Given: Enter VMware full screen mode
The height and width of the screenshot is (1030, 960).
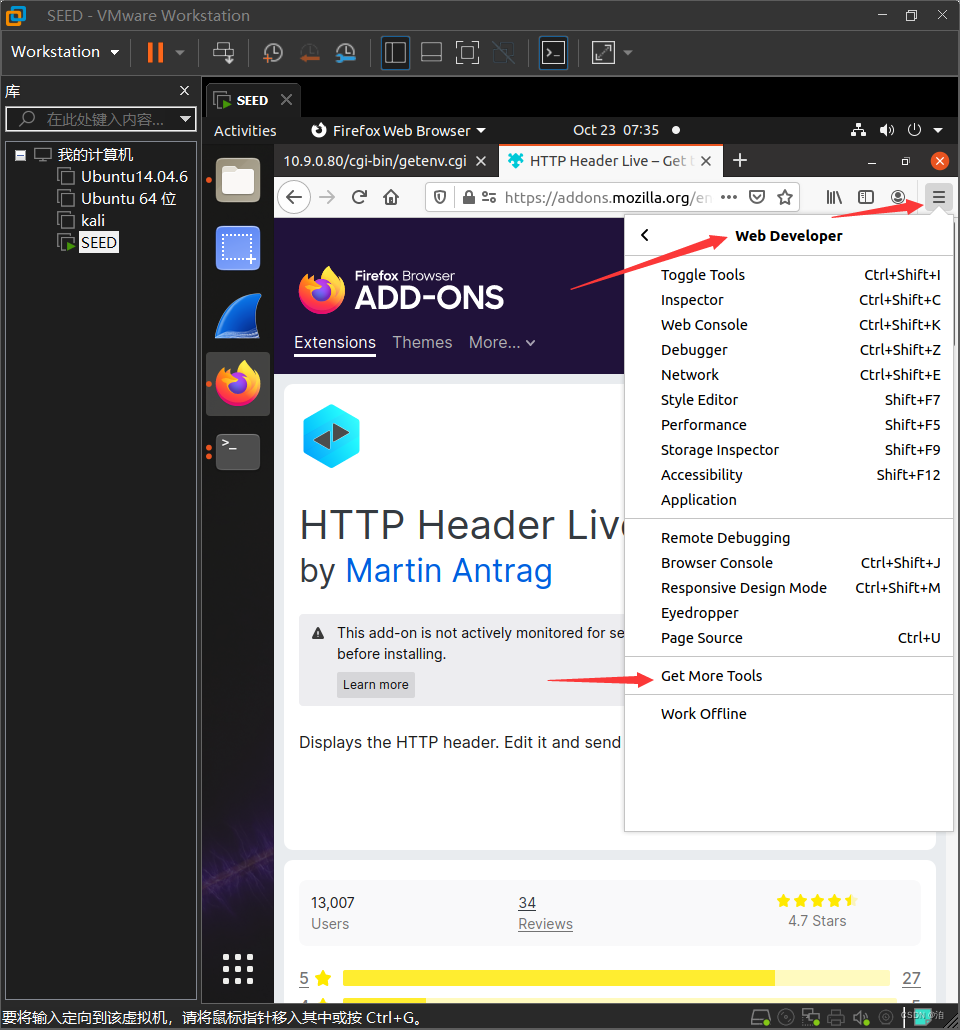Looking at the screenshot, I should [x=467, y=53].
